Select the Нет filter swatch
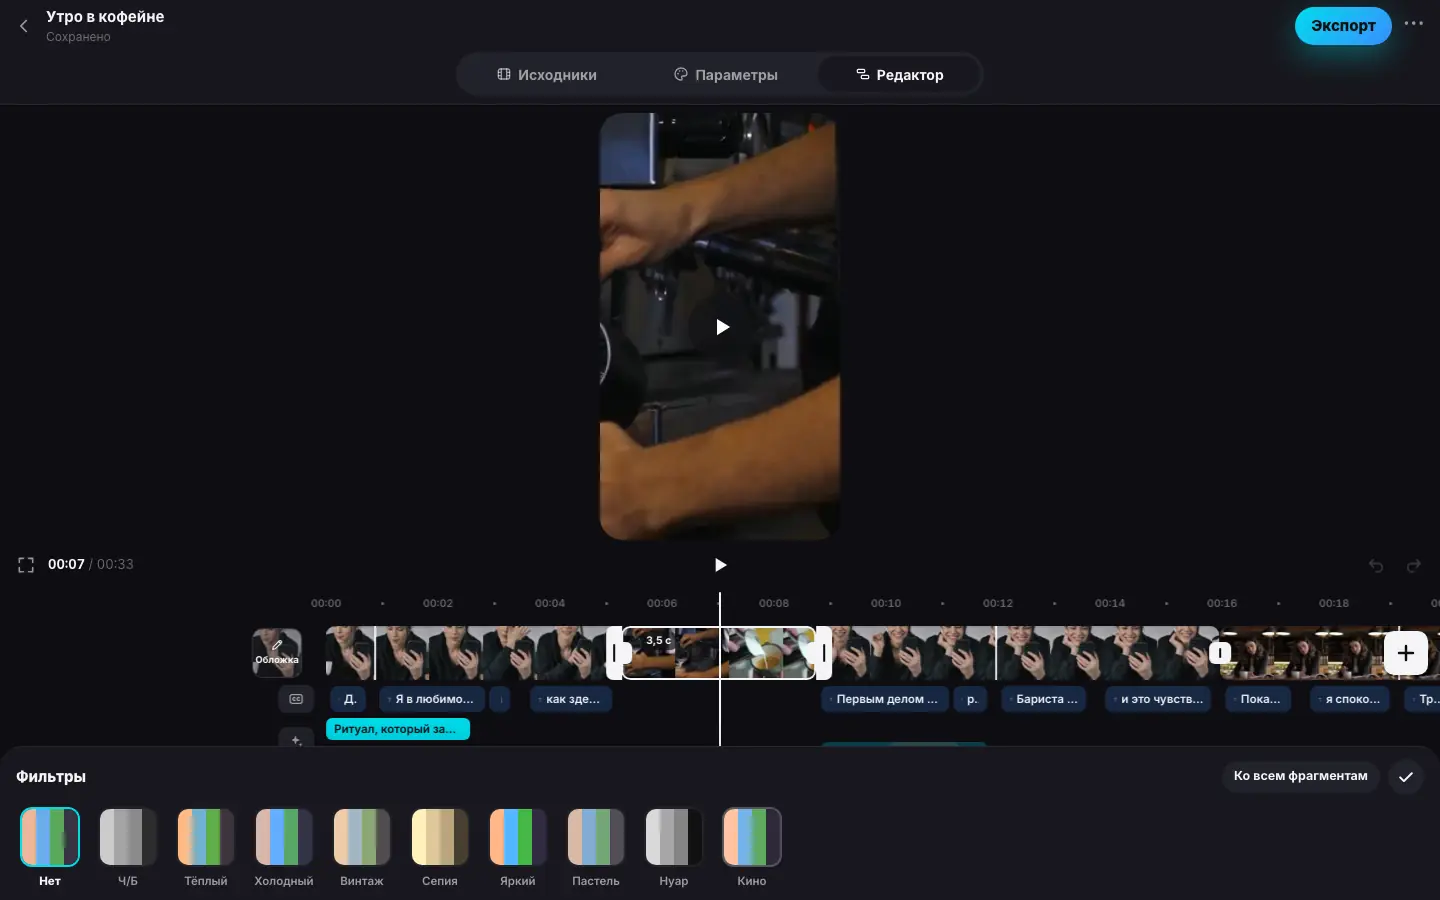This screenshot has height=900, width=1440. tap(50, 837)
